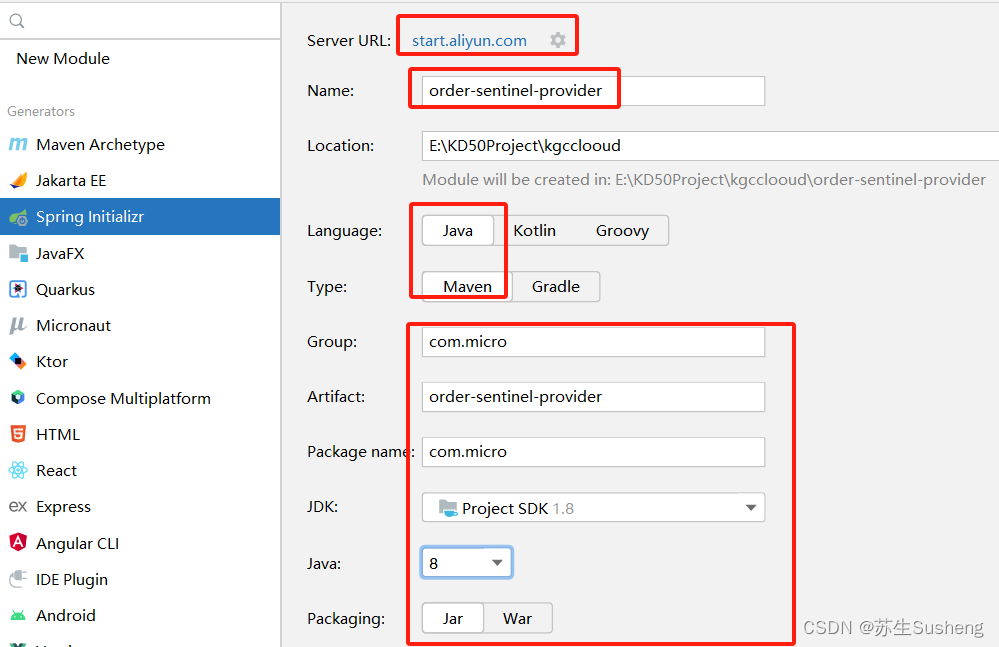The height and width of the screenshot is (647, 999).
Task: Click the Artifact input field
Action: pyautogui.click(x=593, y=397)
